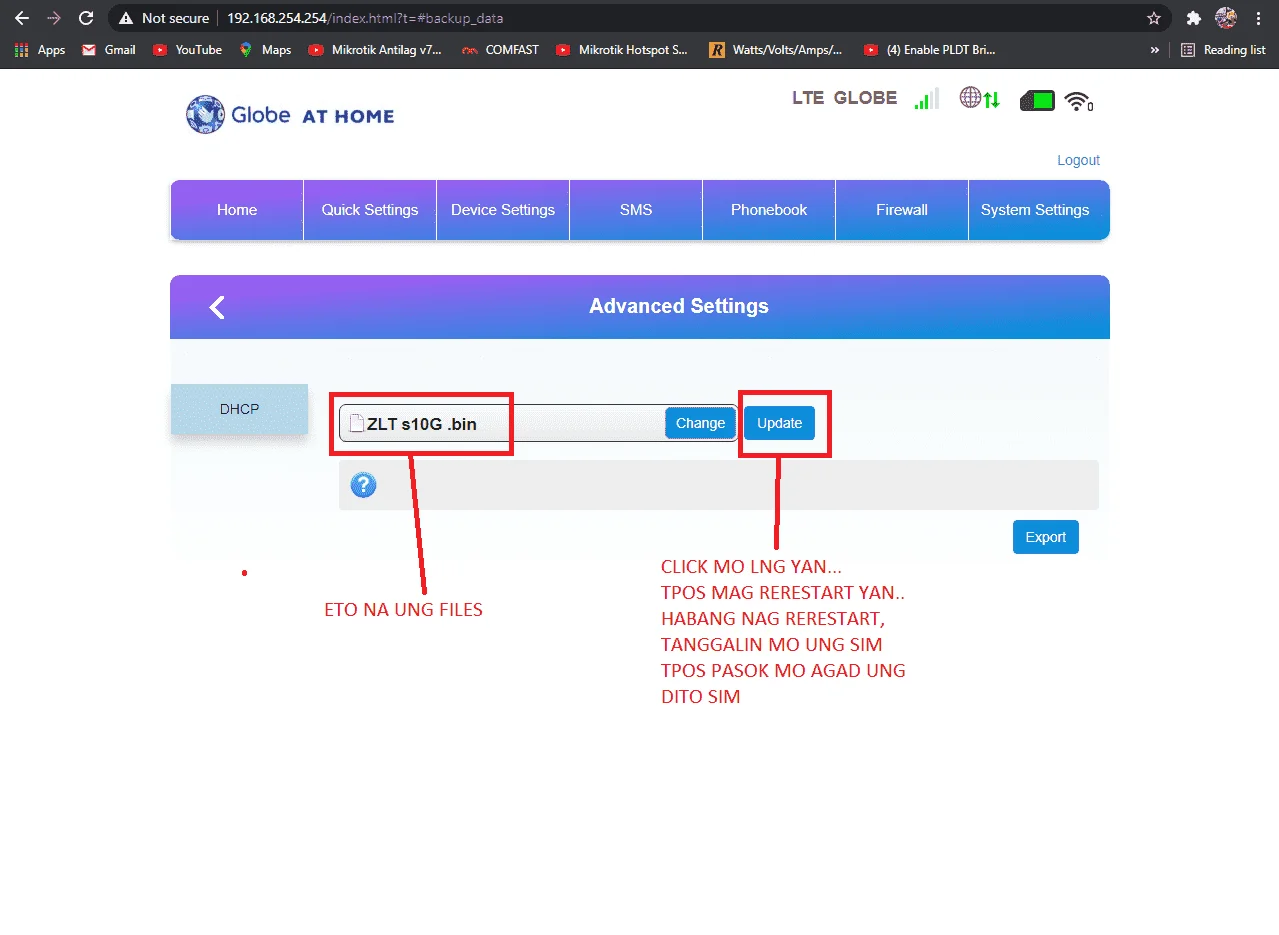Open the Maps bookmark
1279x935 pixels.
[x=265, y=49]
